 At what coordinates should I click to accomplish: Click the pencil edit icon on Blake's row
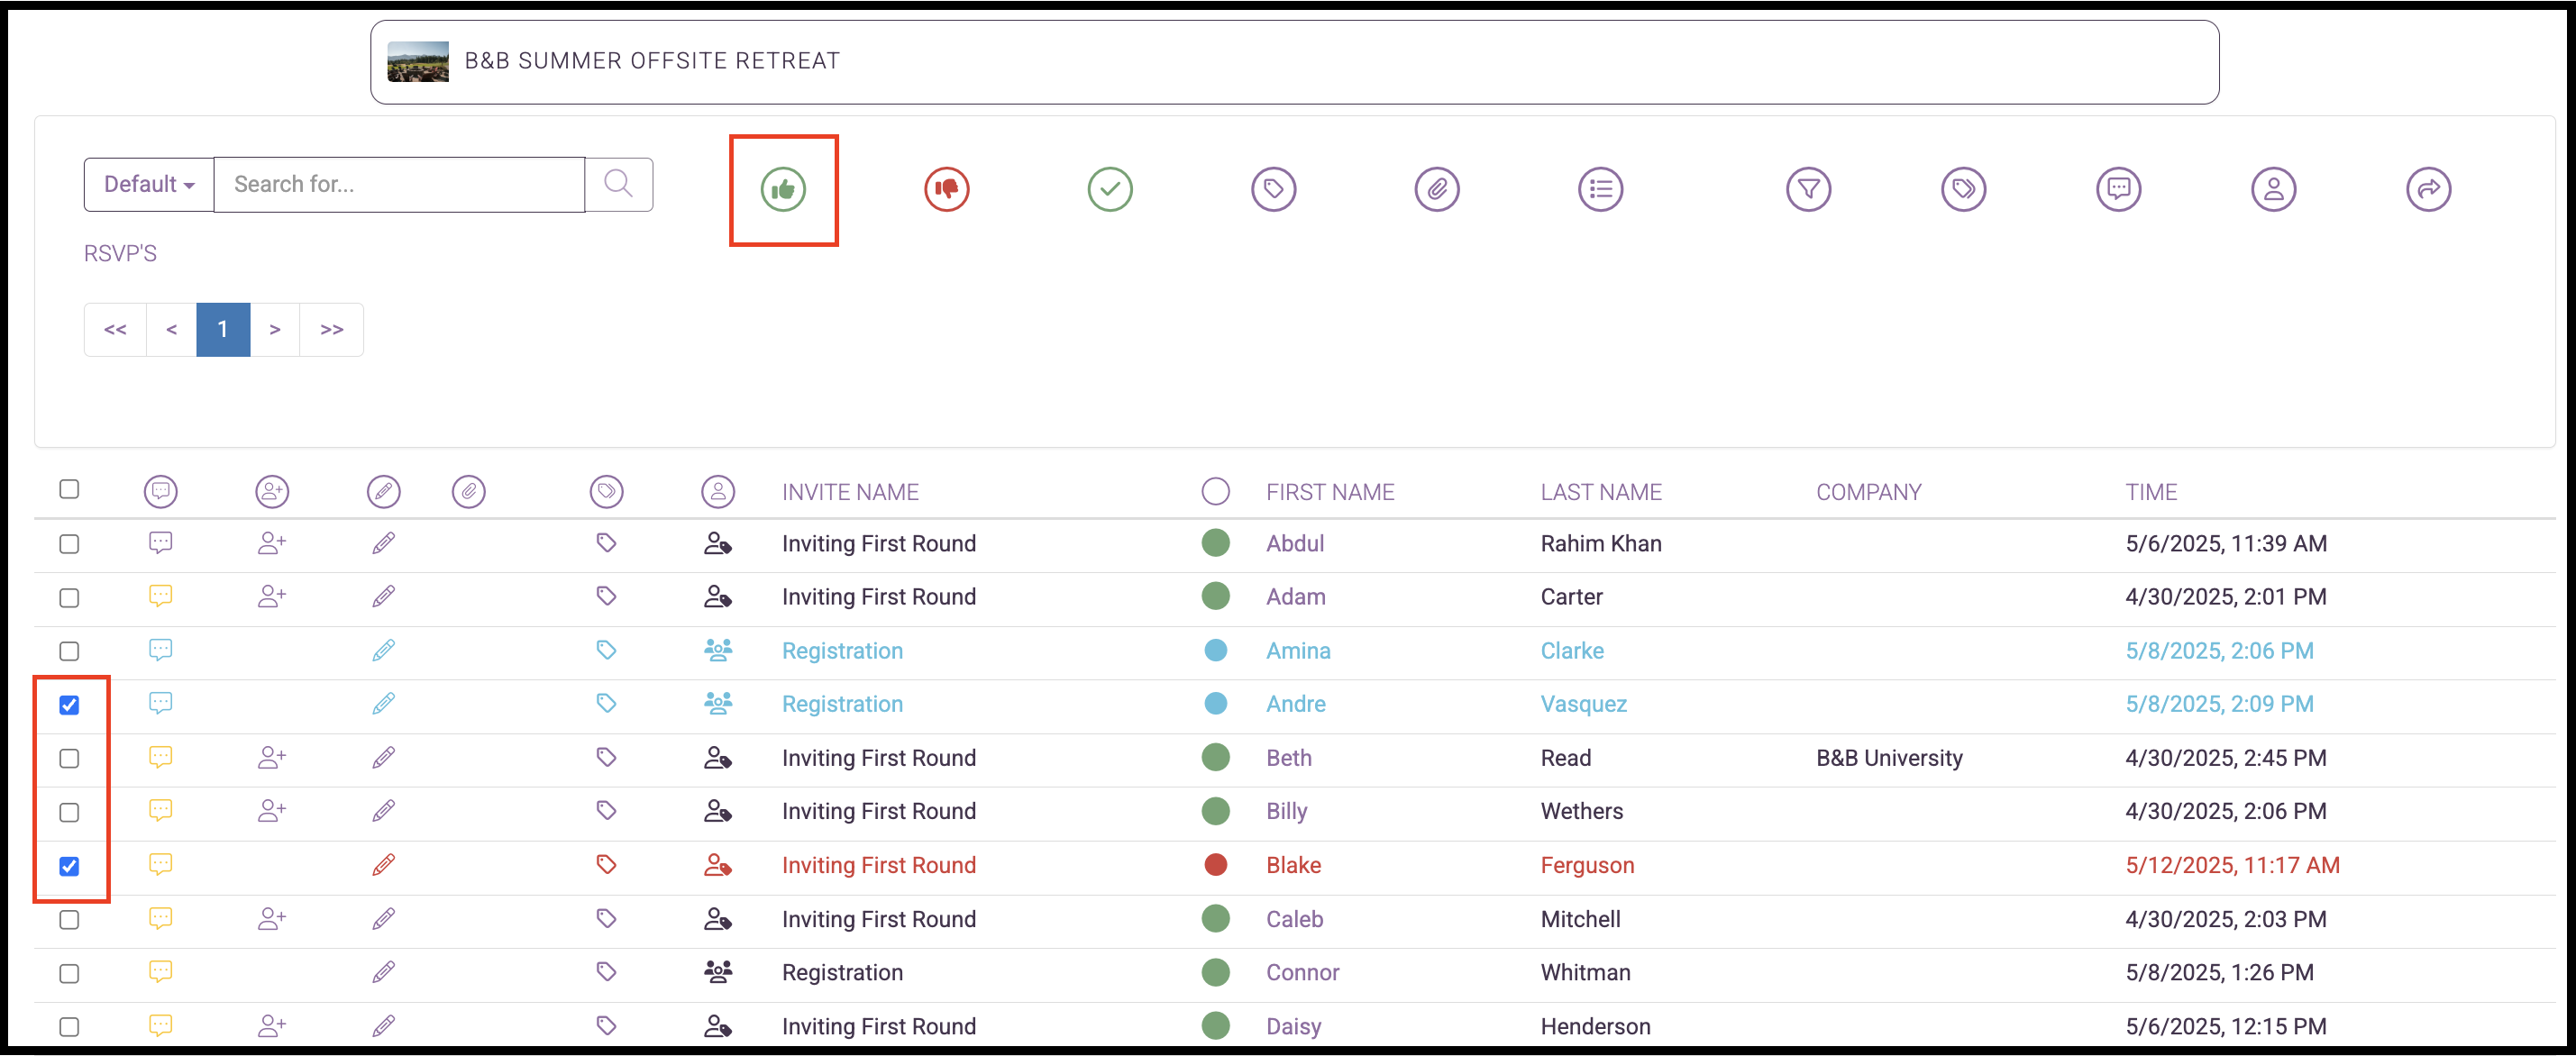(x=383, y=864)
